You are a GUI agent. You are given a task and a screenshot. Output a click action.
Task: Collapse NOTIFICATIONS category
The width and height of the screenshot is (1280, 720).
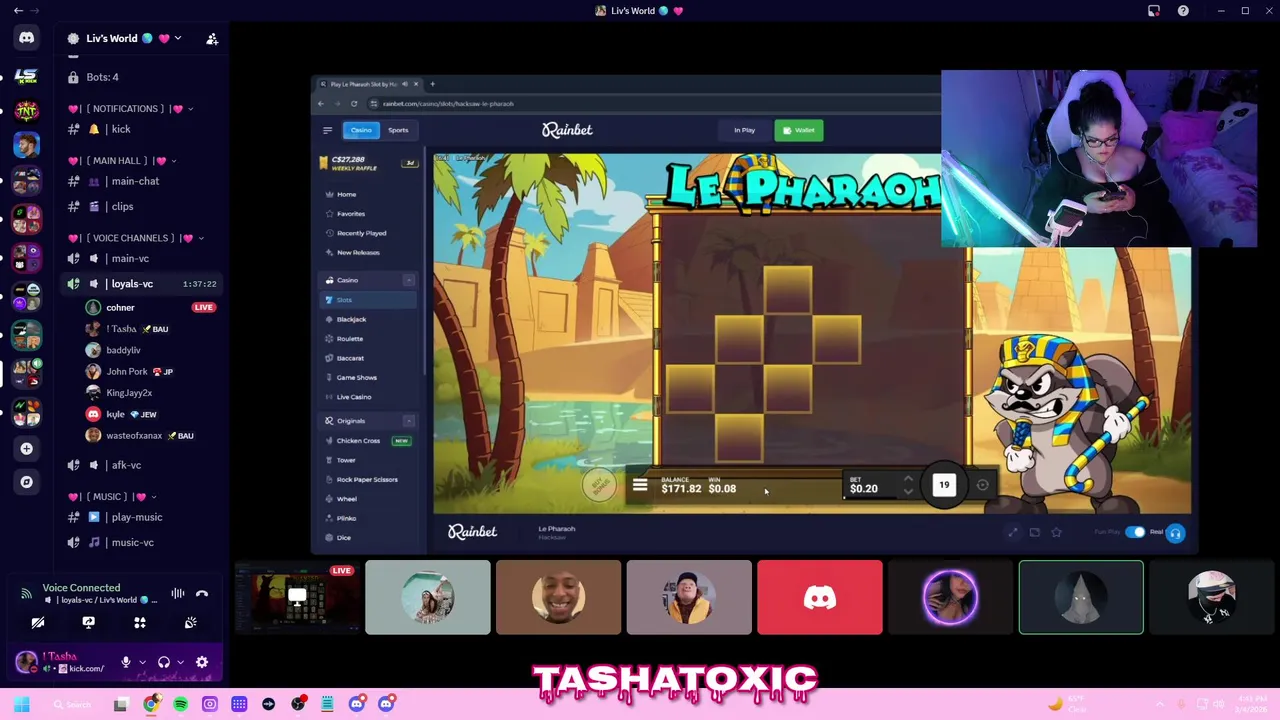[129, 108]
